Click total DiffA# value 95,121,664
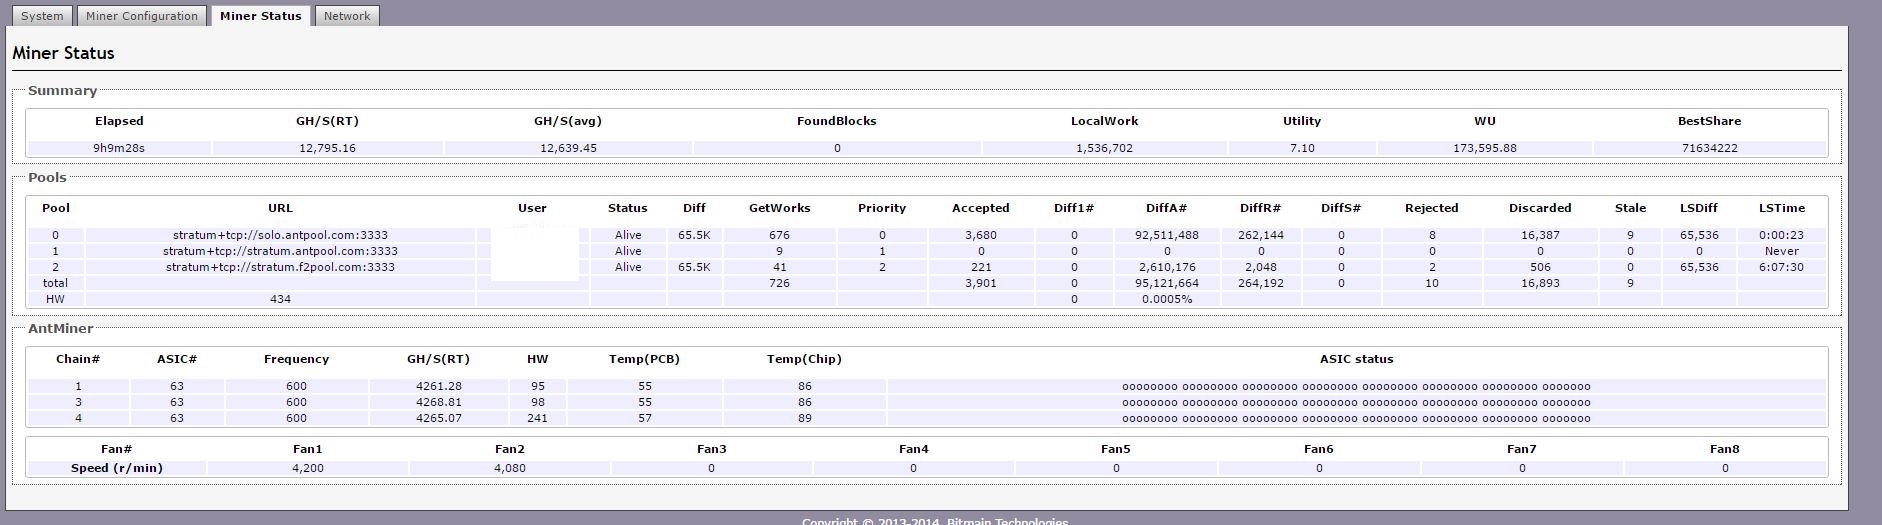This screenshot has width=1882, height=525. [x=1166, y=283]
